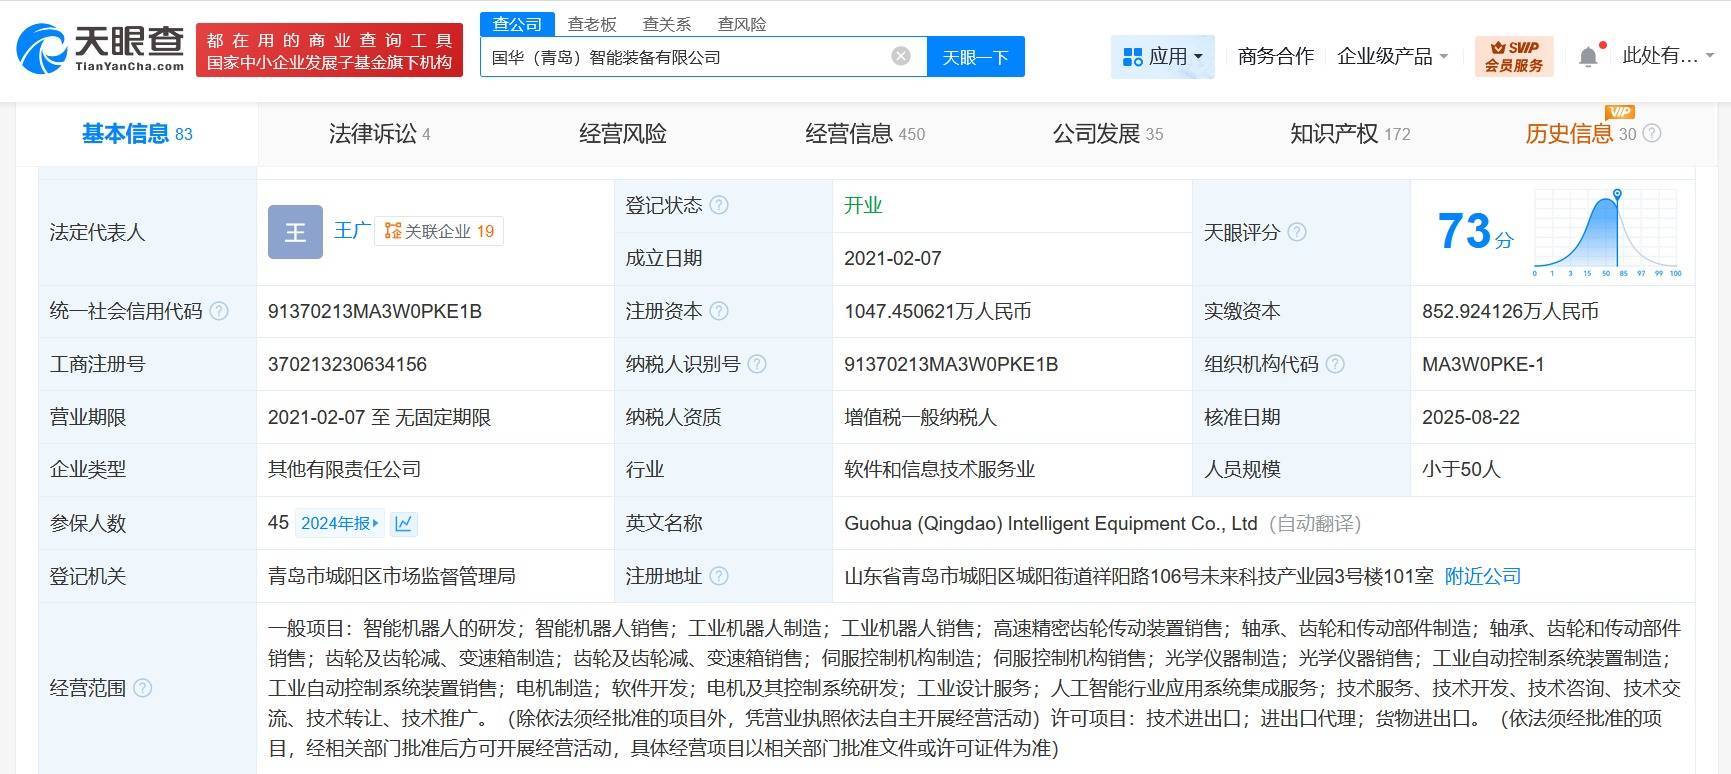Click the SVIP member service badge

click(1513, 56)
